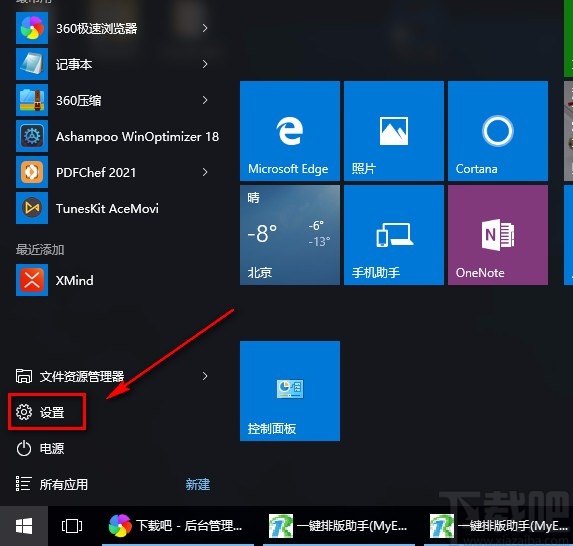Click the 记事本 name text
Image resolution: width=573 pixels, height=546 pixels.
coord(74,64)
